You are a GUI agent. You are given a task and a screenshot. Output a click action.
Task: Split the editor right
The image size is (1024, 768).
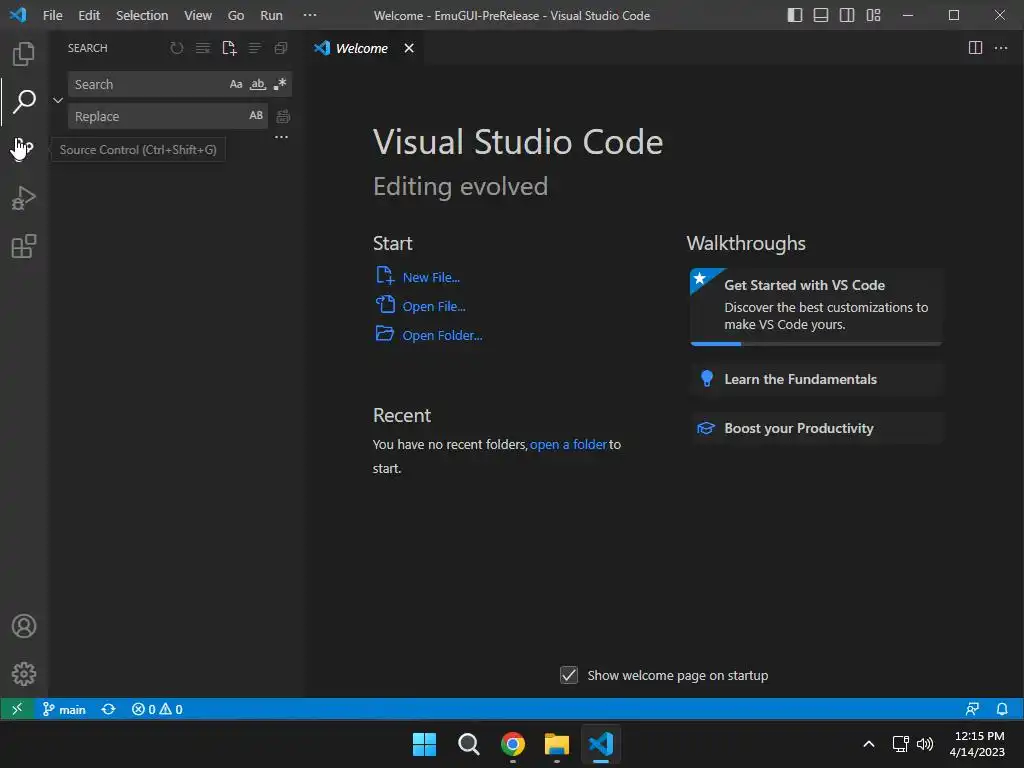(975, 48)
